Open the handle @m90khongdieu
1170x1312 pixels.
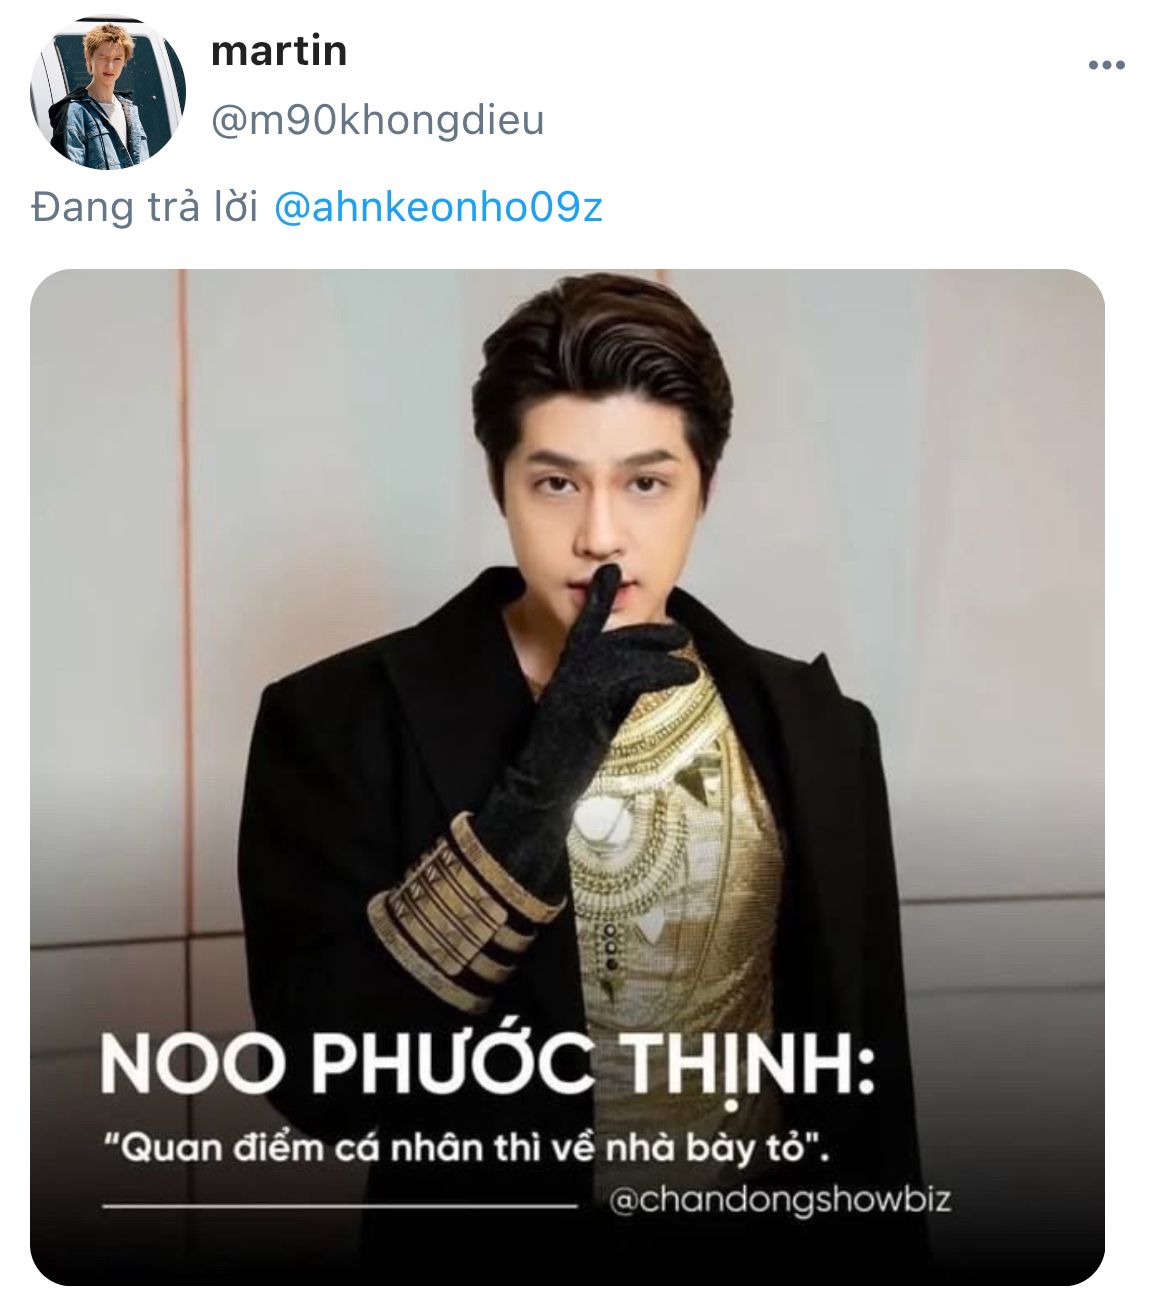pyautogui.click(x=377, y=120)
